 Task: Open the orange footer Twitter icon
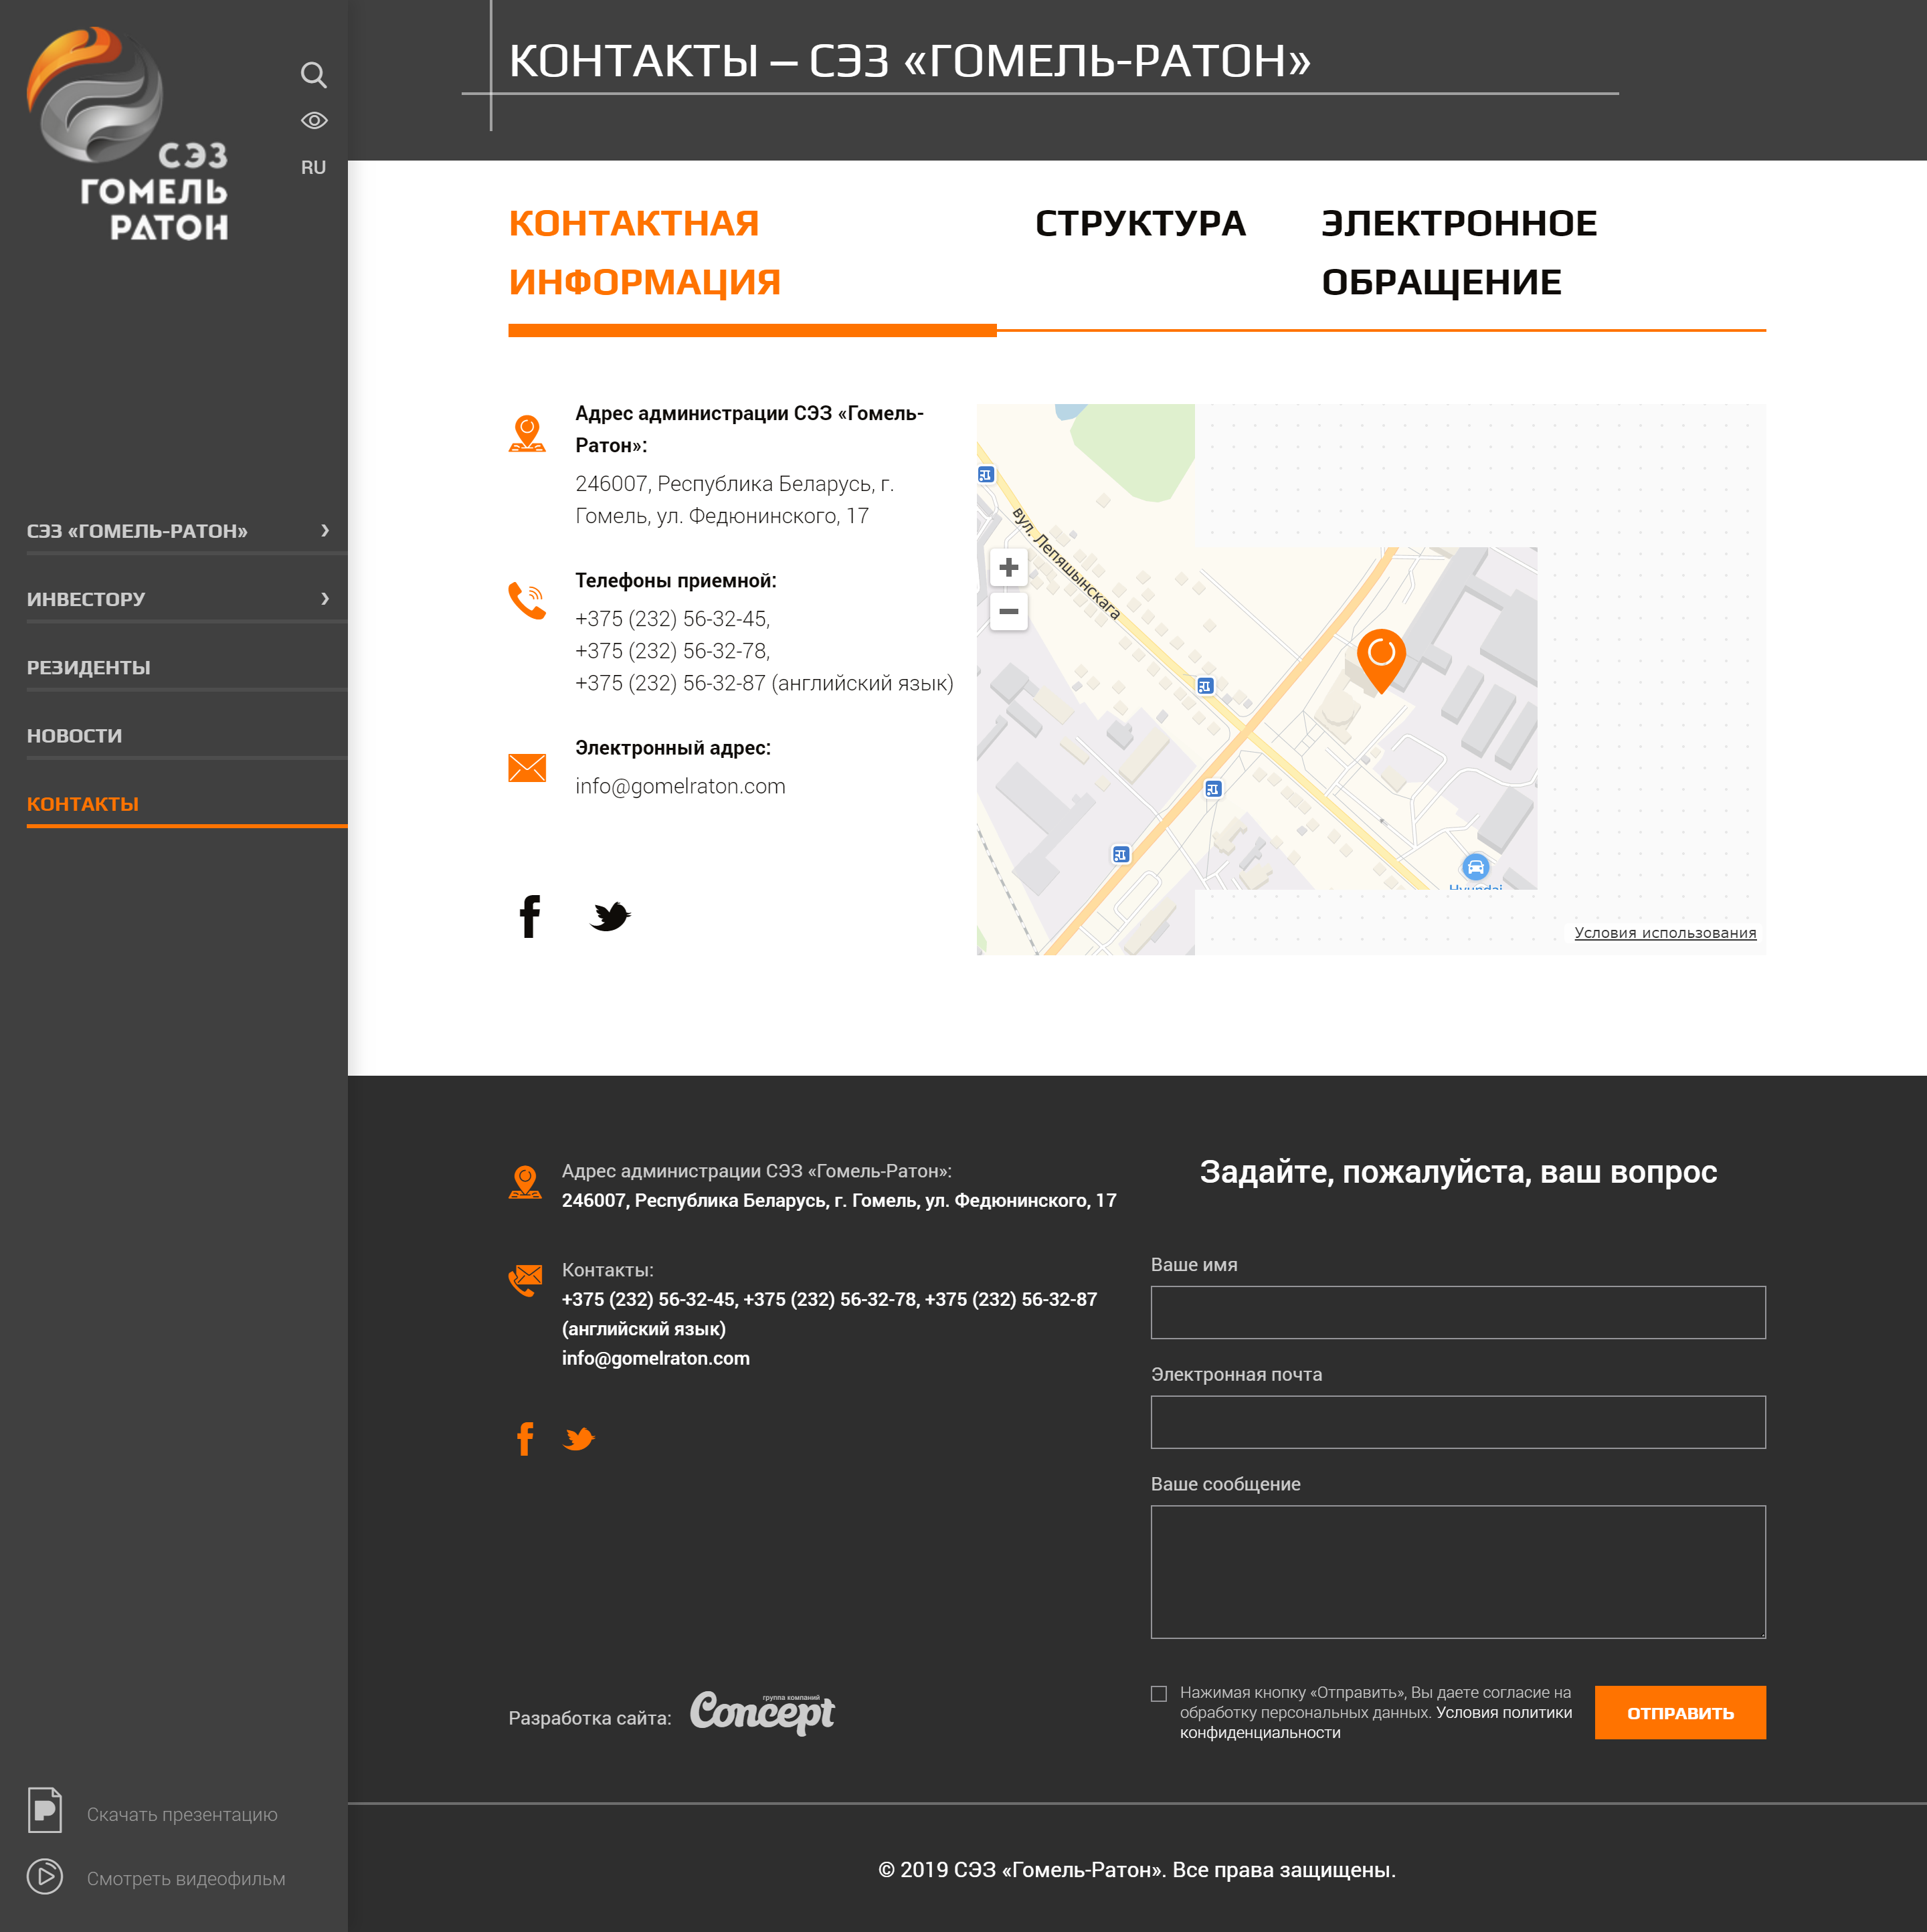[x=579, y=1438]
